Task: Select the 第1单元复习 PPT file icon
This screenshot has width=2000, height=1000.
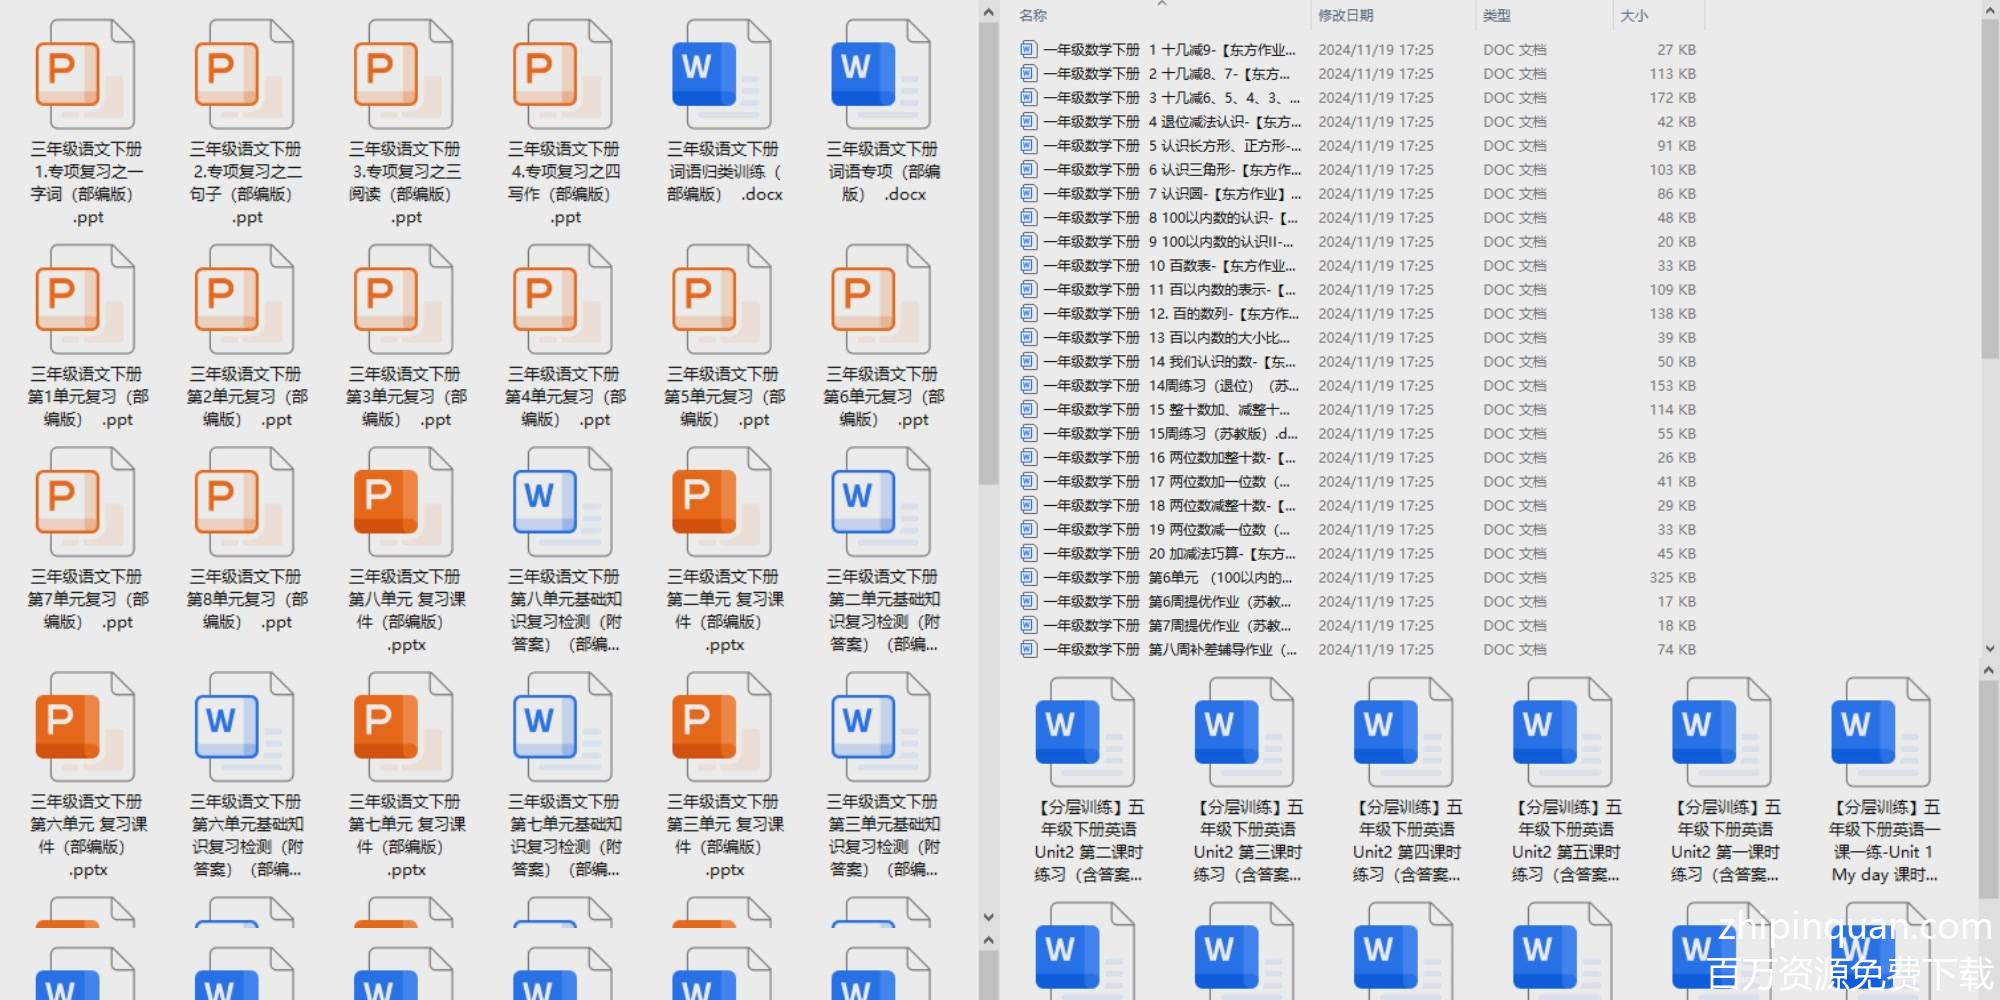Action: [x=85, y=300]
